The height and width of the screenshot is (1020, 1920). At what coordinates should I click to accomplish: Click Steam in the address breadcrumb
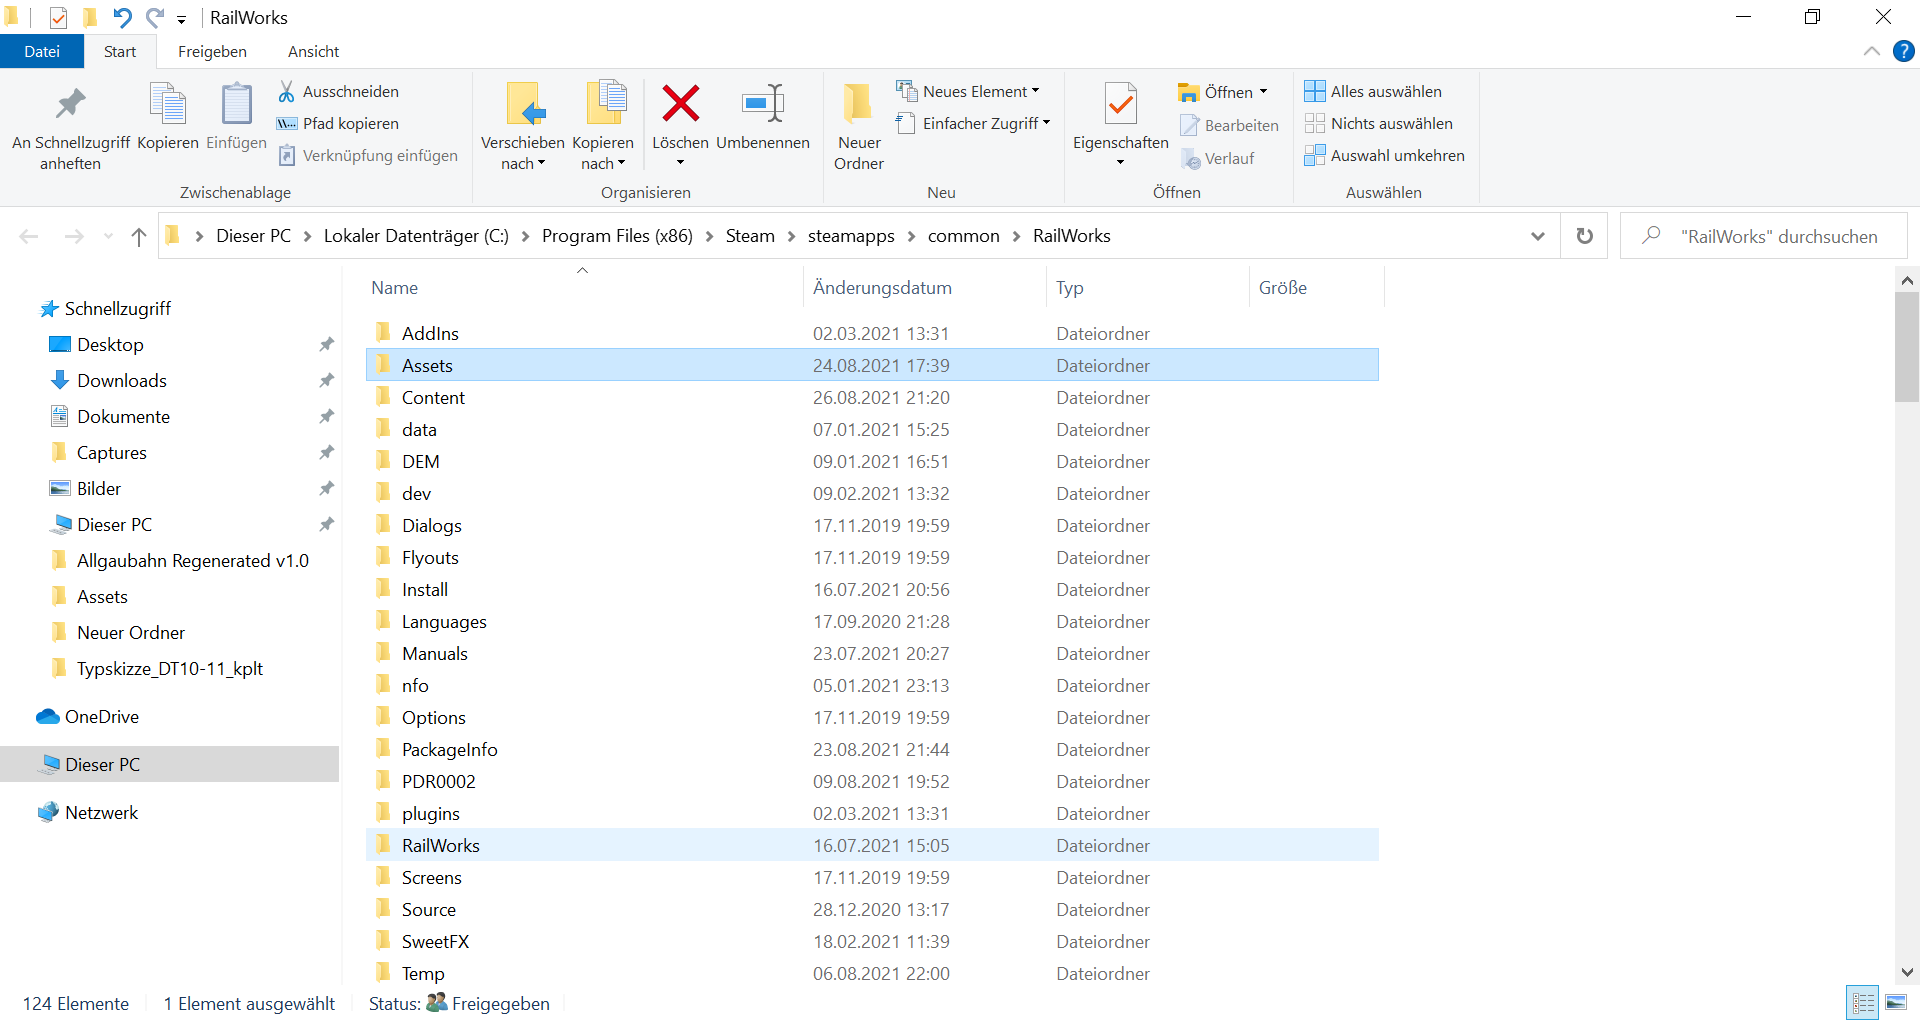coord(750,236)
